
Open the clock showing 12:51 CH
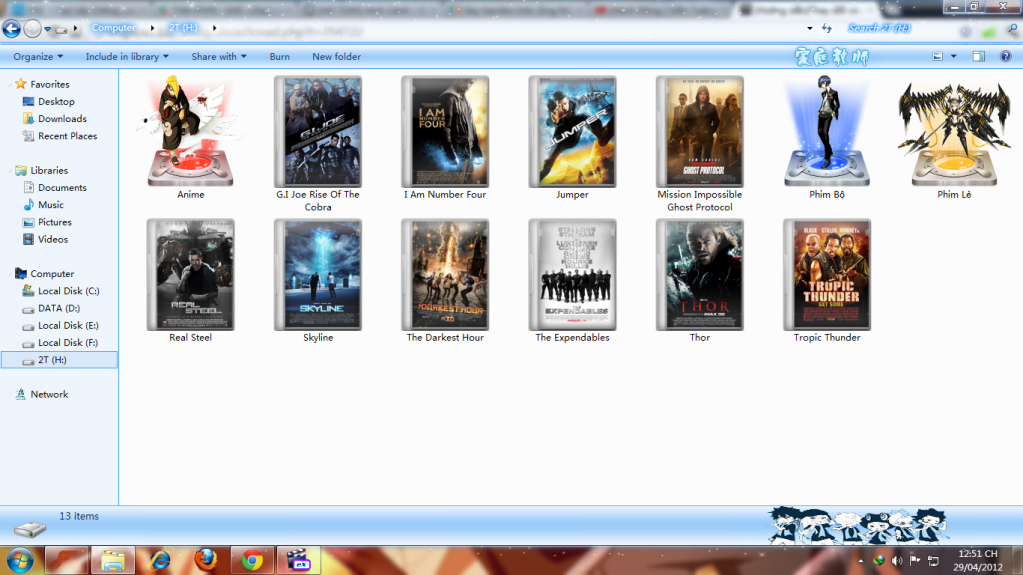pos(977,561)
